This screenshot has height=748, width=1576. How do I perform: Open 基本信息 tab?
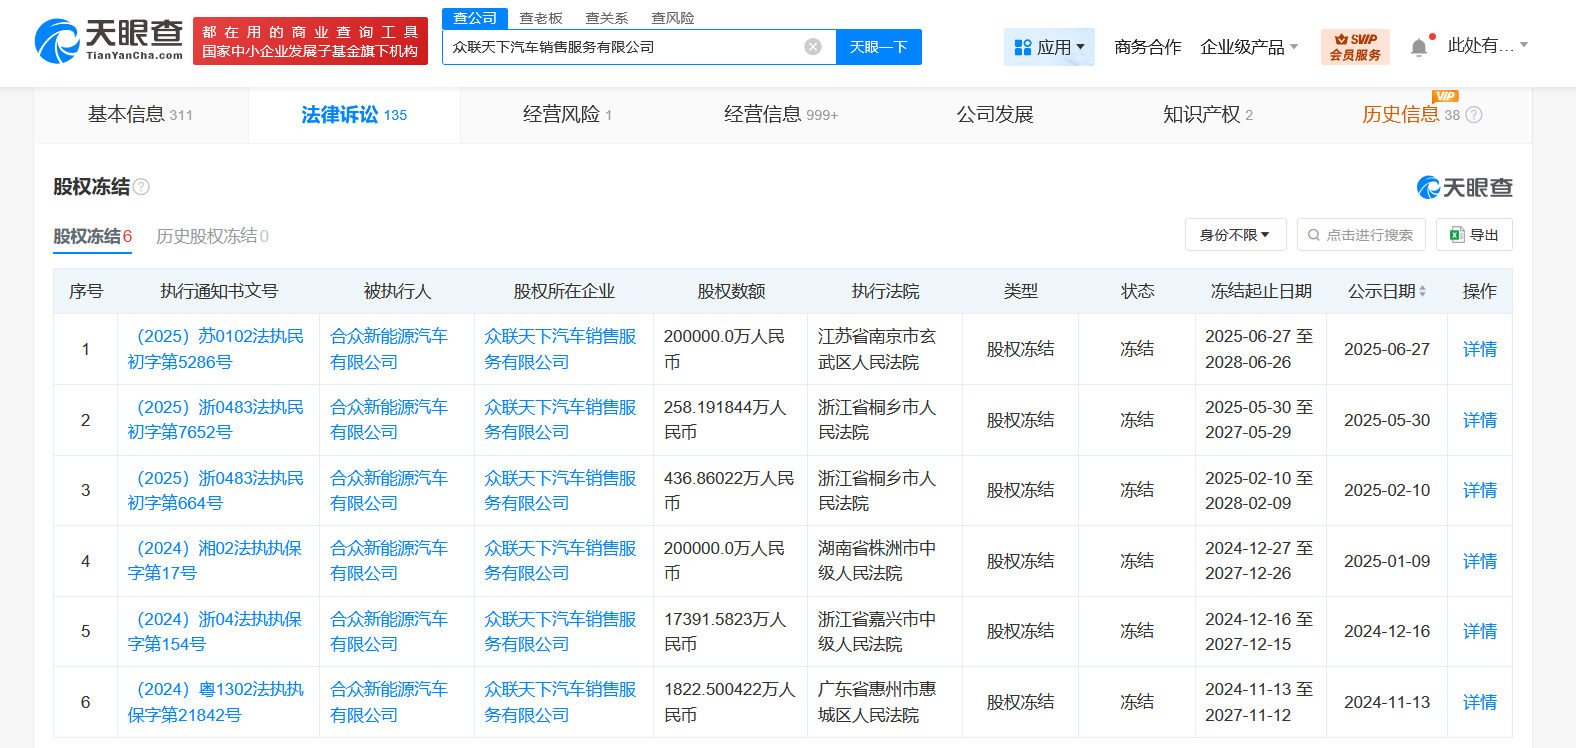(140, 115)
